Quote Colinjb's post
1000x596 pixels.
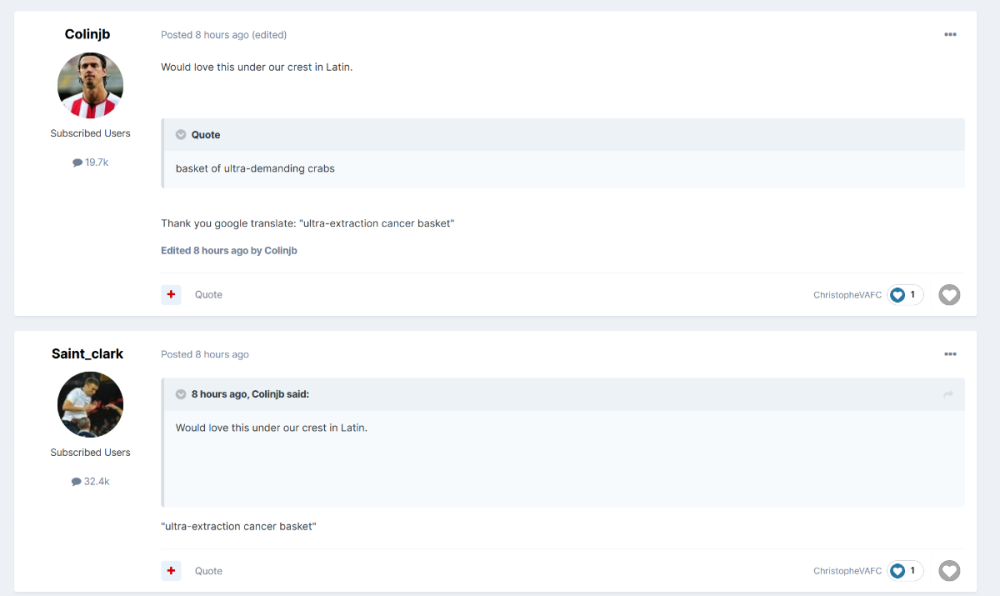click(208, 295)
